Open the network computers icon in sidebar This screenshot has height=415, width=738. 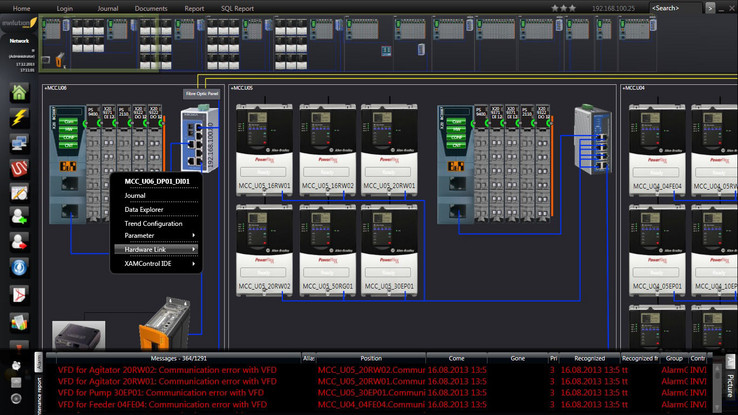coord(18,143)
